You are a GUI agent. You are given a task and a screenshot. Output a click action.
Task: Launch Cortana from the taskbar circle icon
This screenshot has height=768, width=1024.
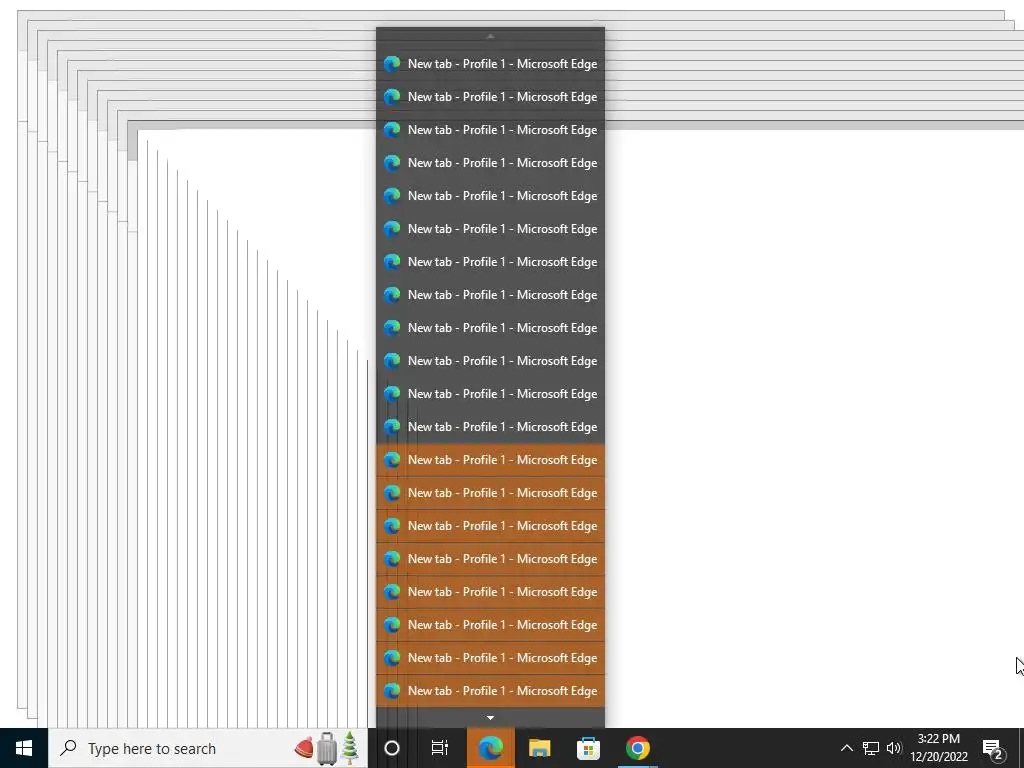392,748
